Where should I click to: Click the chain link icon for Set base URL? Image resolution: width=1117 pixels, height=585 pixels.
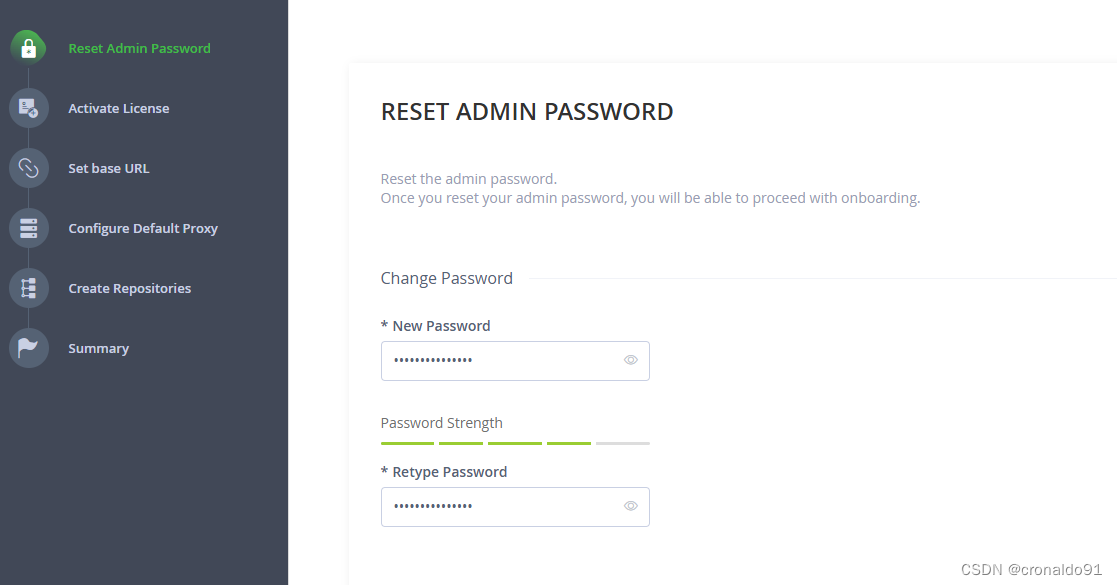(28, 168)
